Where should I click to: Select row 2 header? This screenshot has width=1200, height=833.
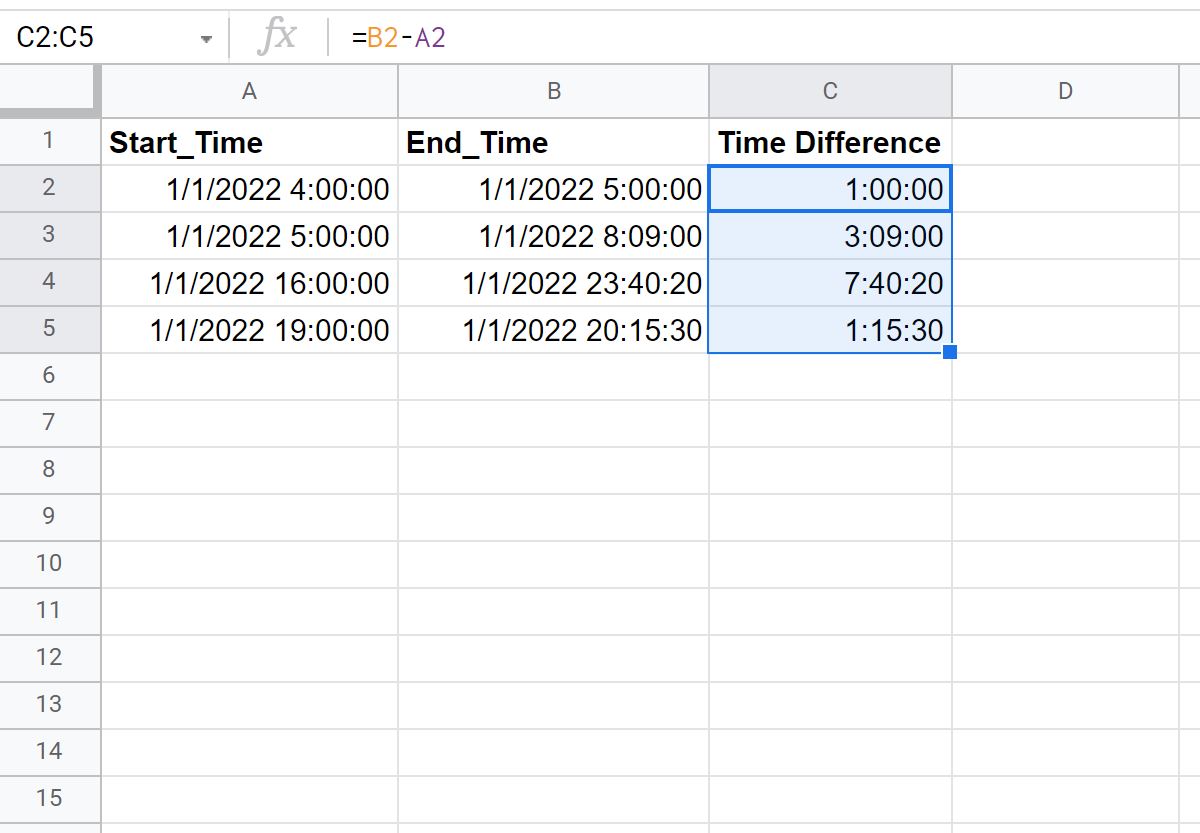tap(50, 188)
